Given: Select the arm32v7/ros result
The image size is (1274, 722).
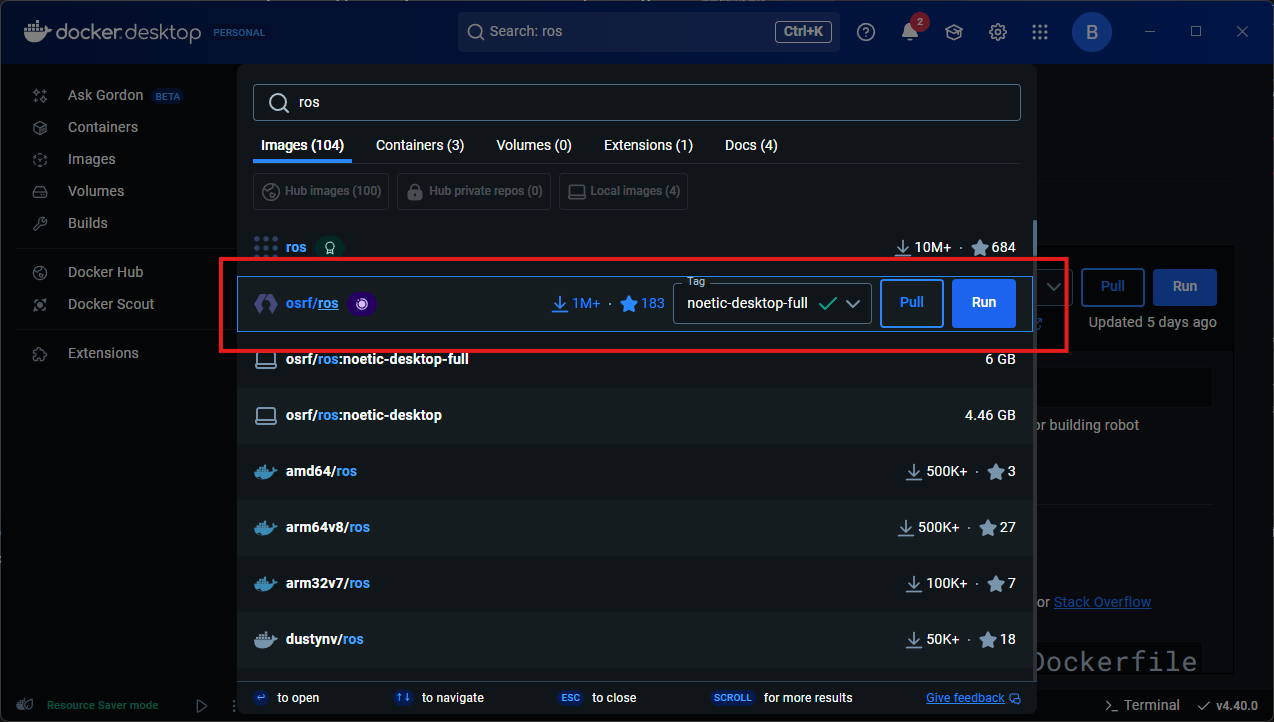Looking at the screenshot, I should coord(635,584).
